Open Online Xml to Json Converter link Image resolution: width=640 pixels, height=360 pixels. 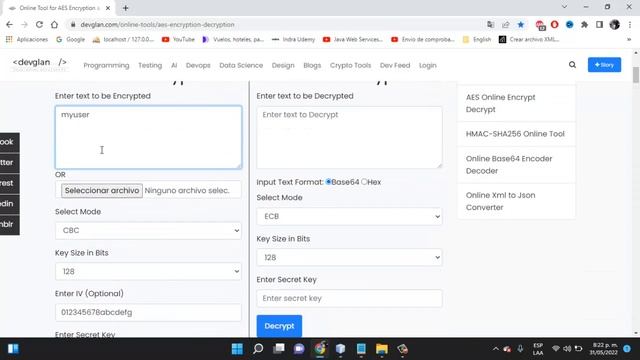pyautogui.click(x=500, y=201)
